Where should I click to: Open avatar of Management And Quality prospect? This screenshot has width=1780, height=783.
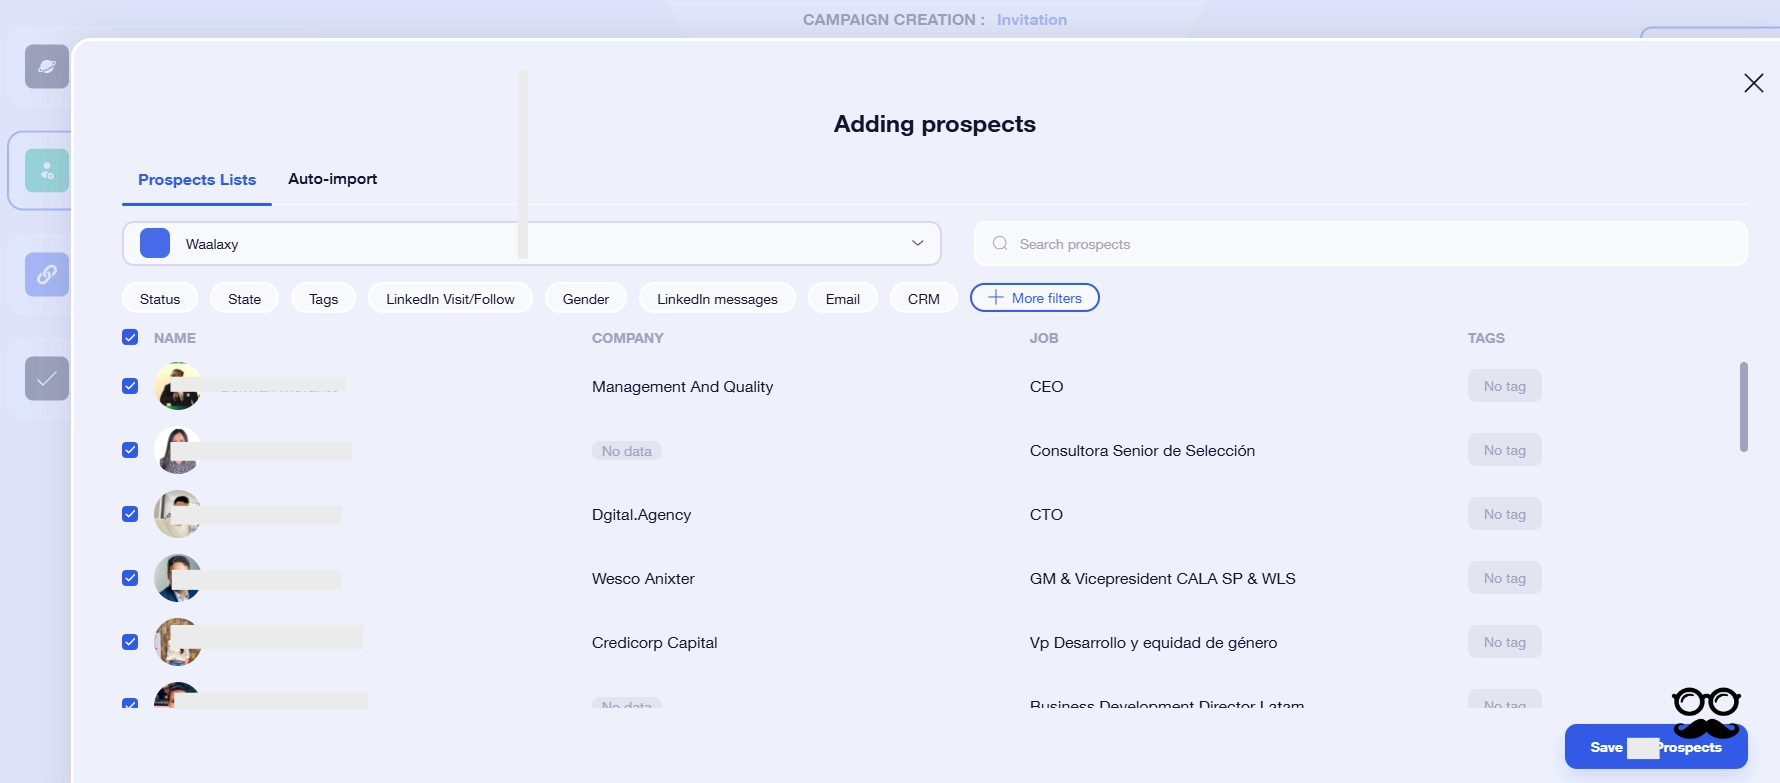(x=178, y=386)
